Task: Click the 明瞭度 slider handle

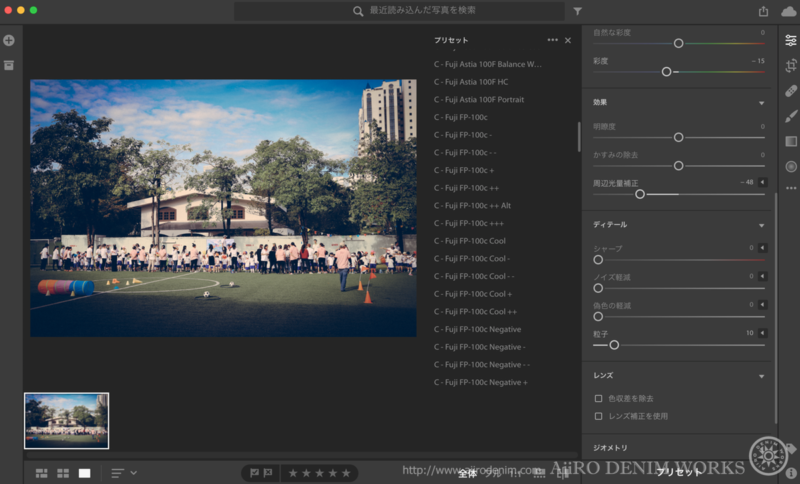Action: [679, 137]
